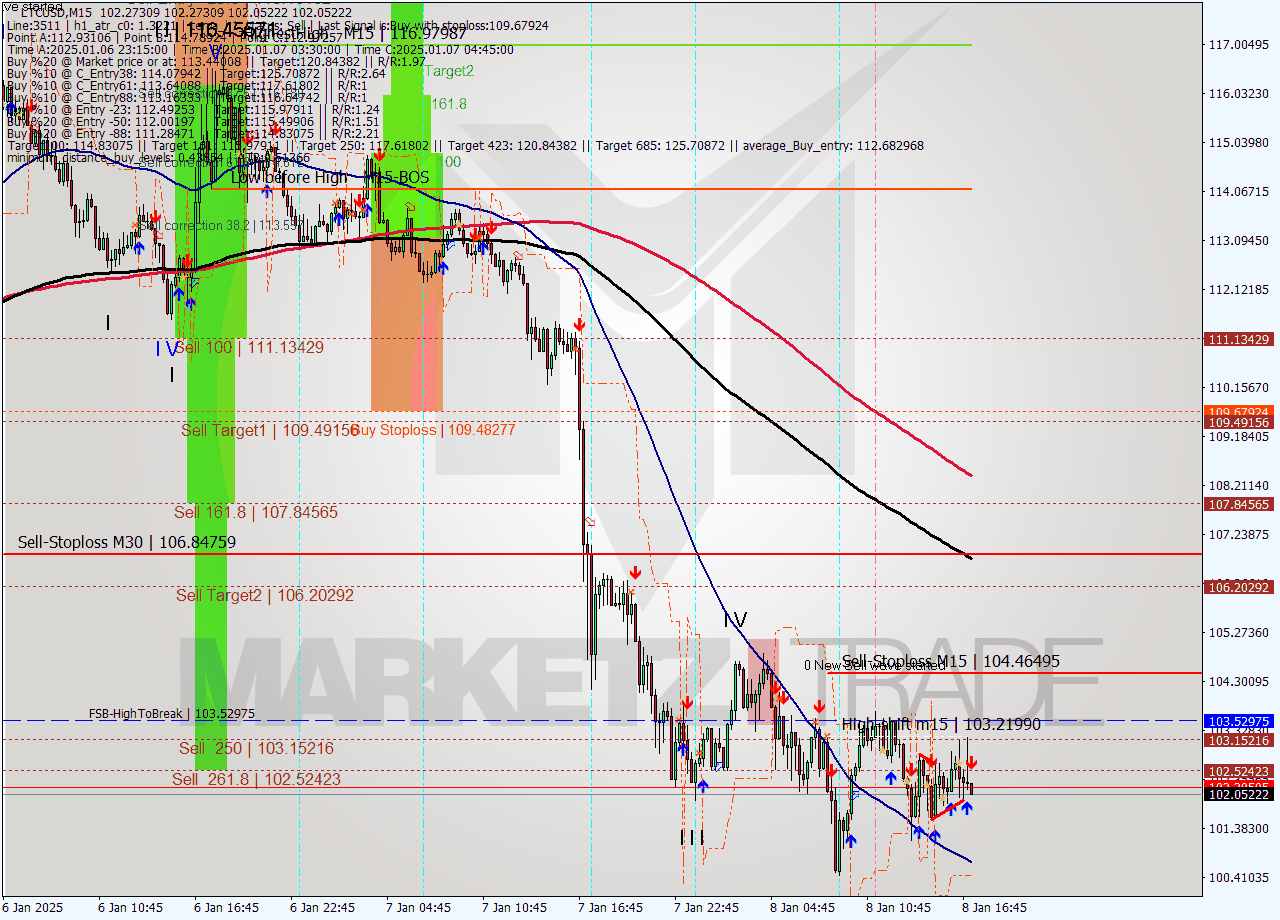Select the 'Sell Target1 | 109.49156' text
Screen dimensions: 1280x920
pos(270,430)
